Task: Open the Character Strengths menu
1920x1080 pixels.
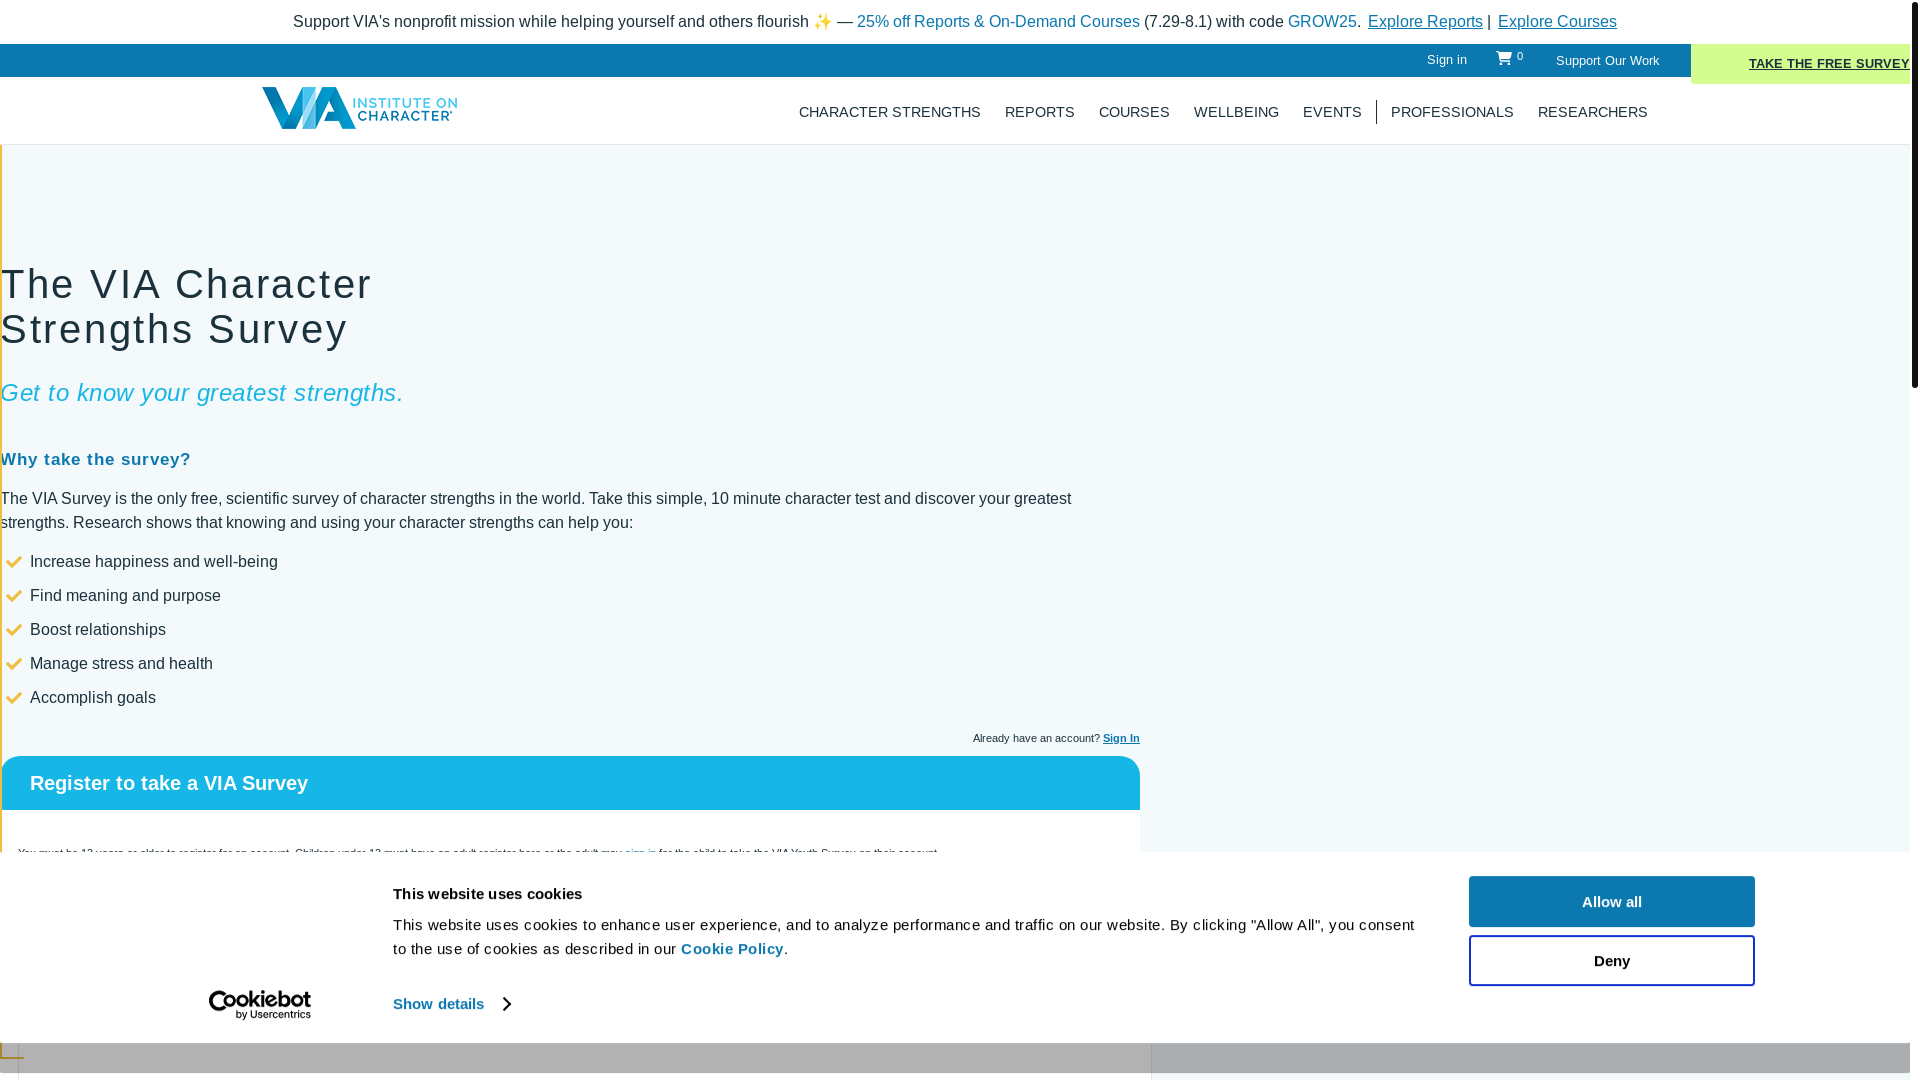Action: 889,112
